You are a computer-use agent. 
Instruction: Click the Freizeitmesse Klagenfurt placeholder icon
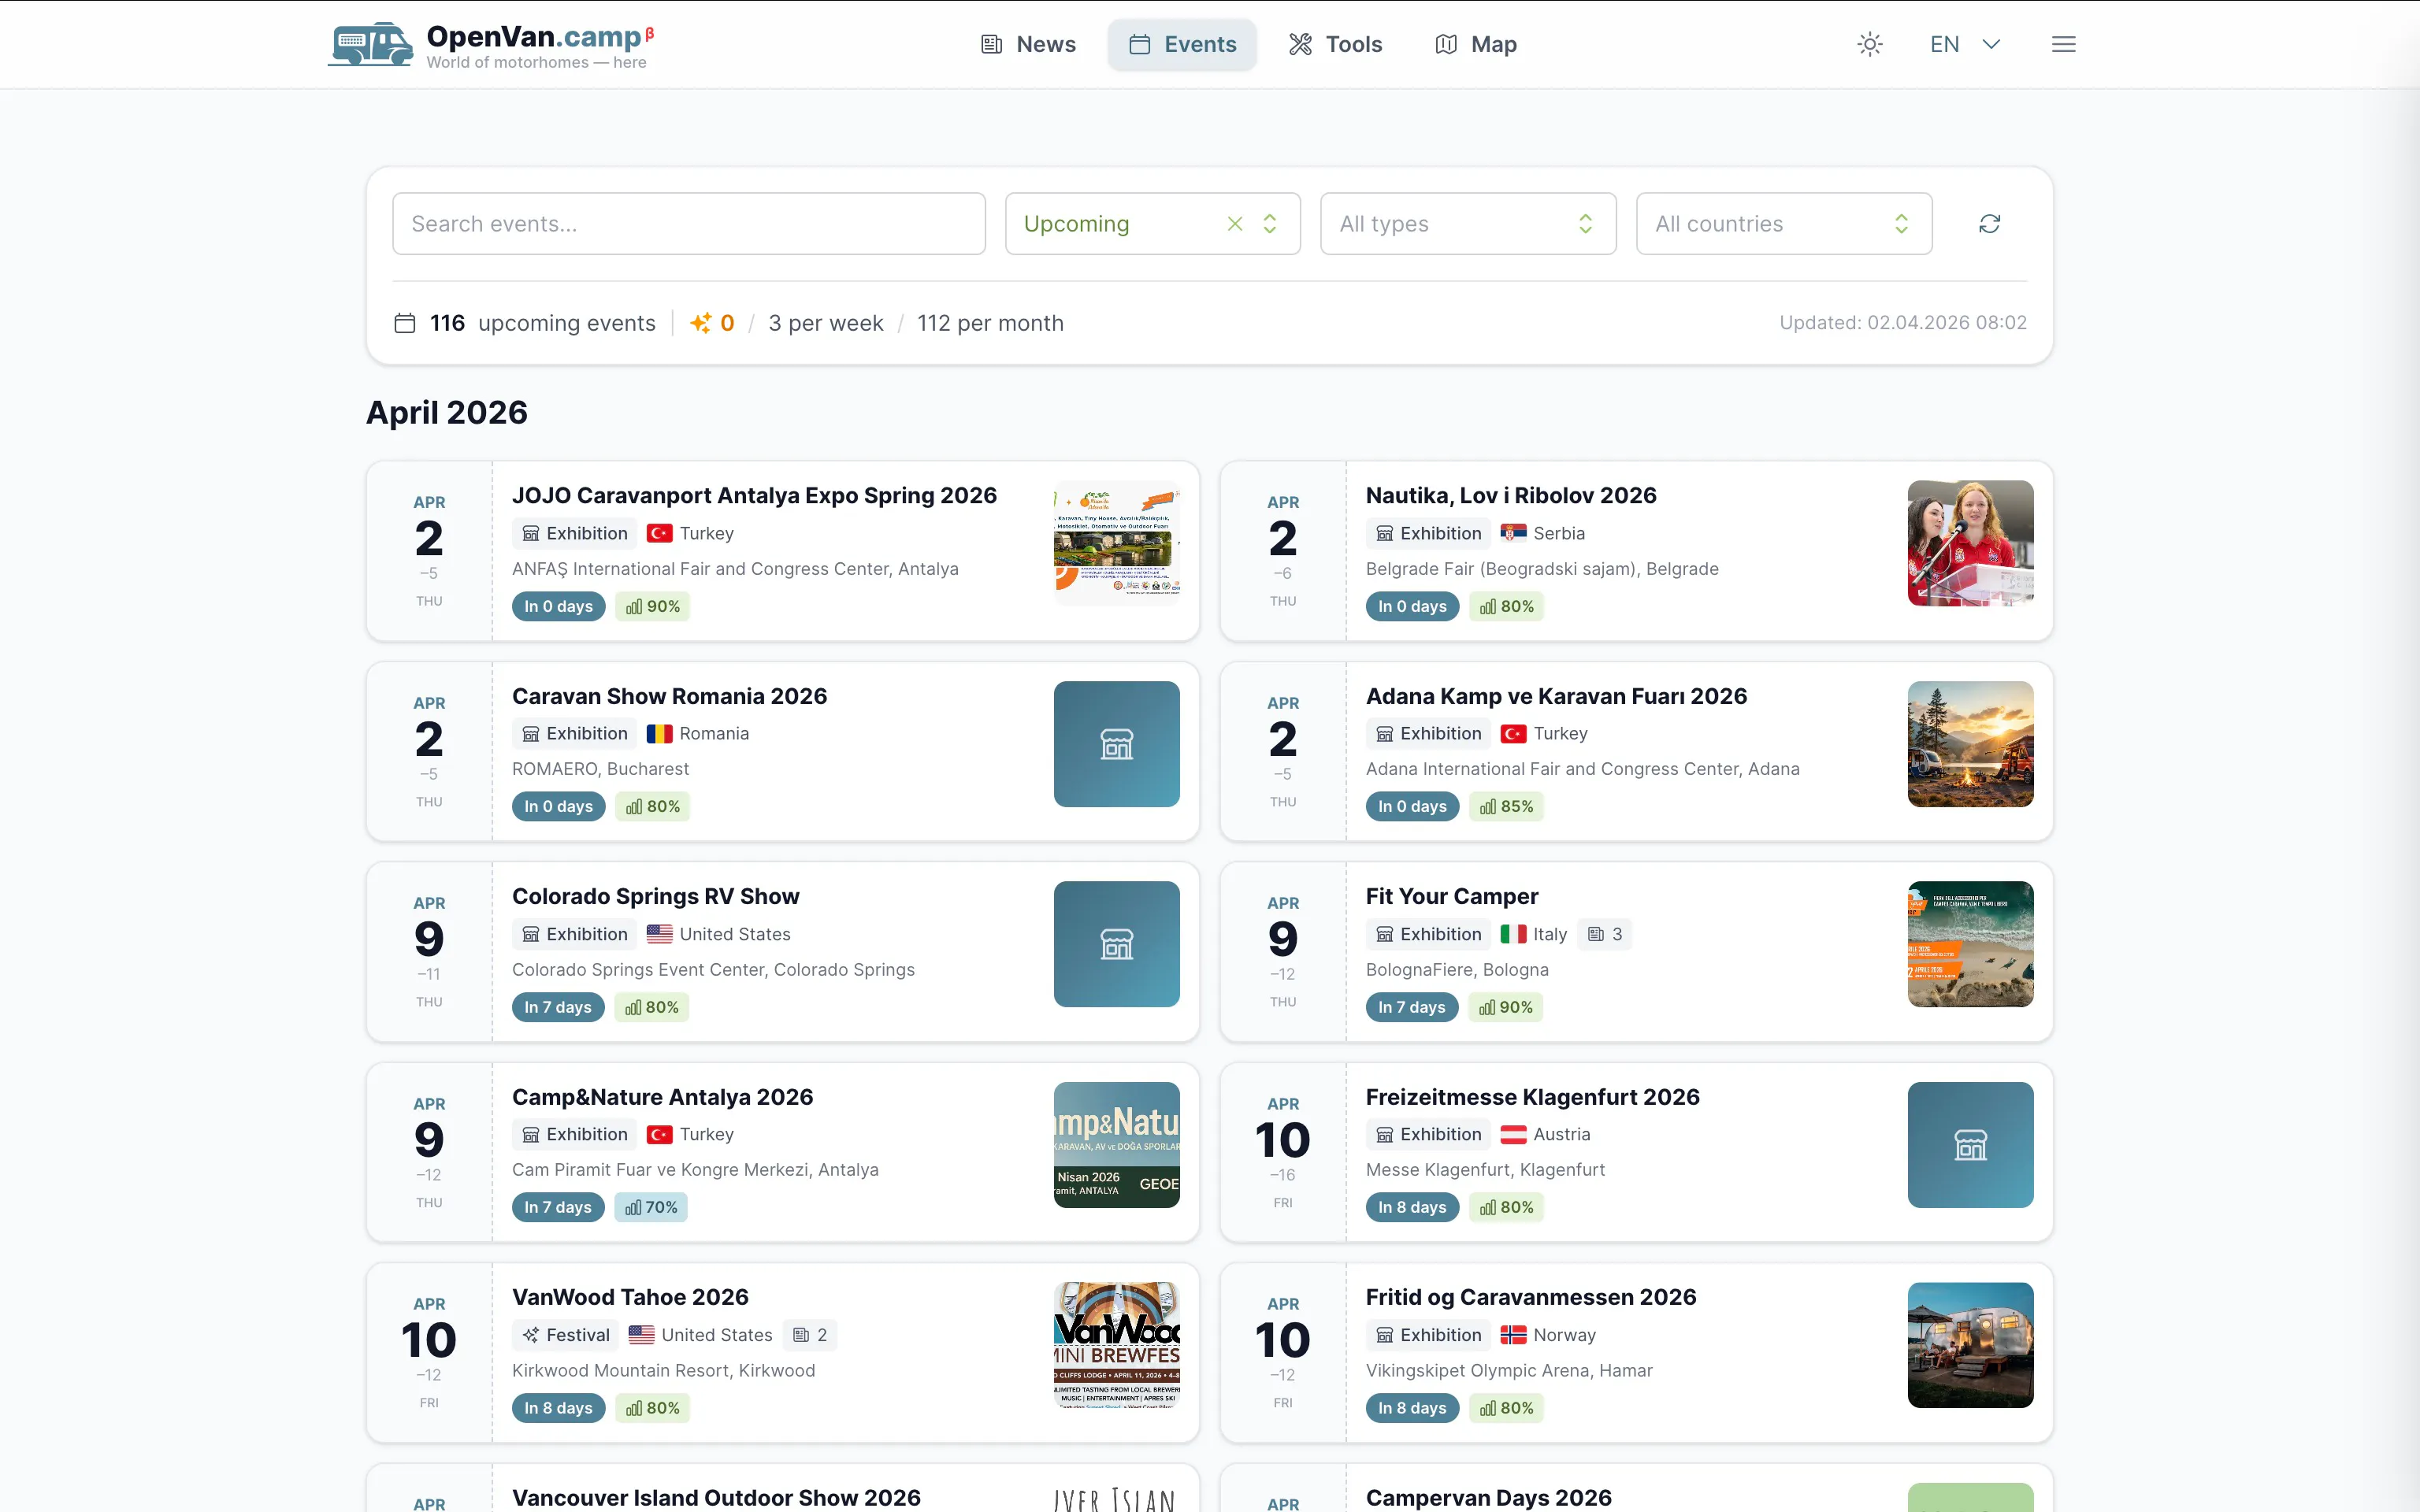pos(1970,1145)
